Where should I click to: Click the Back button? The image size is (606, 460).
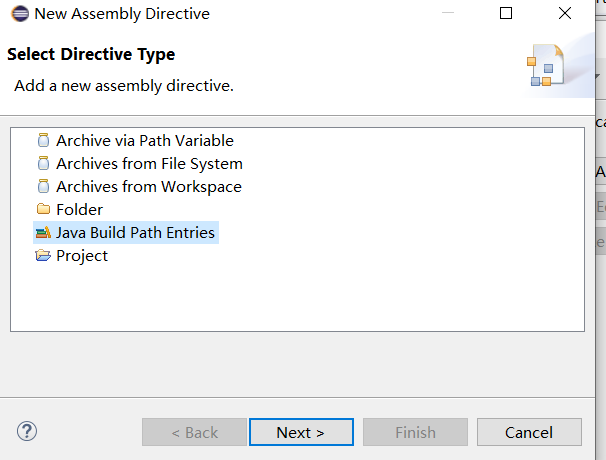pos(194,432)
